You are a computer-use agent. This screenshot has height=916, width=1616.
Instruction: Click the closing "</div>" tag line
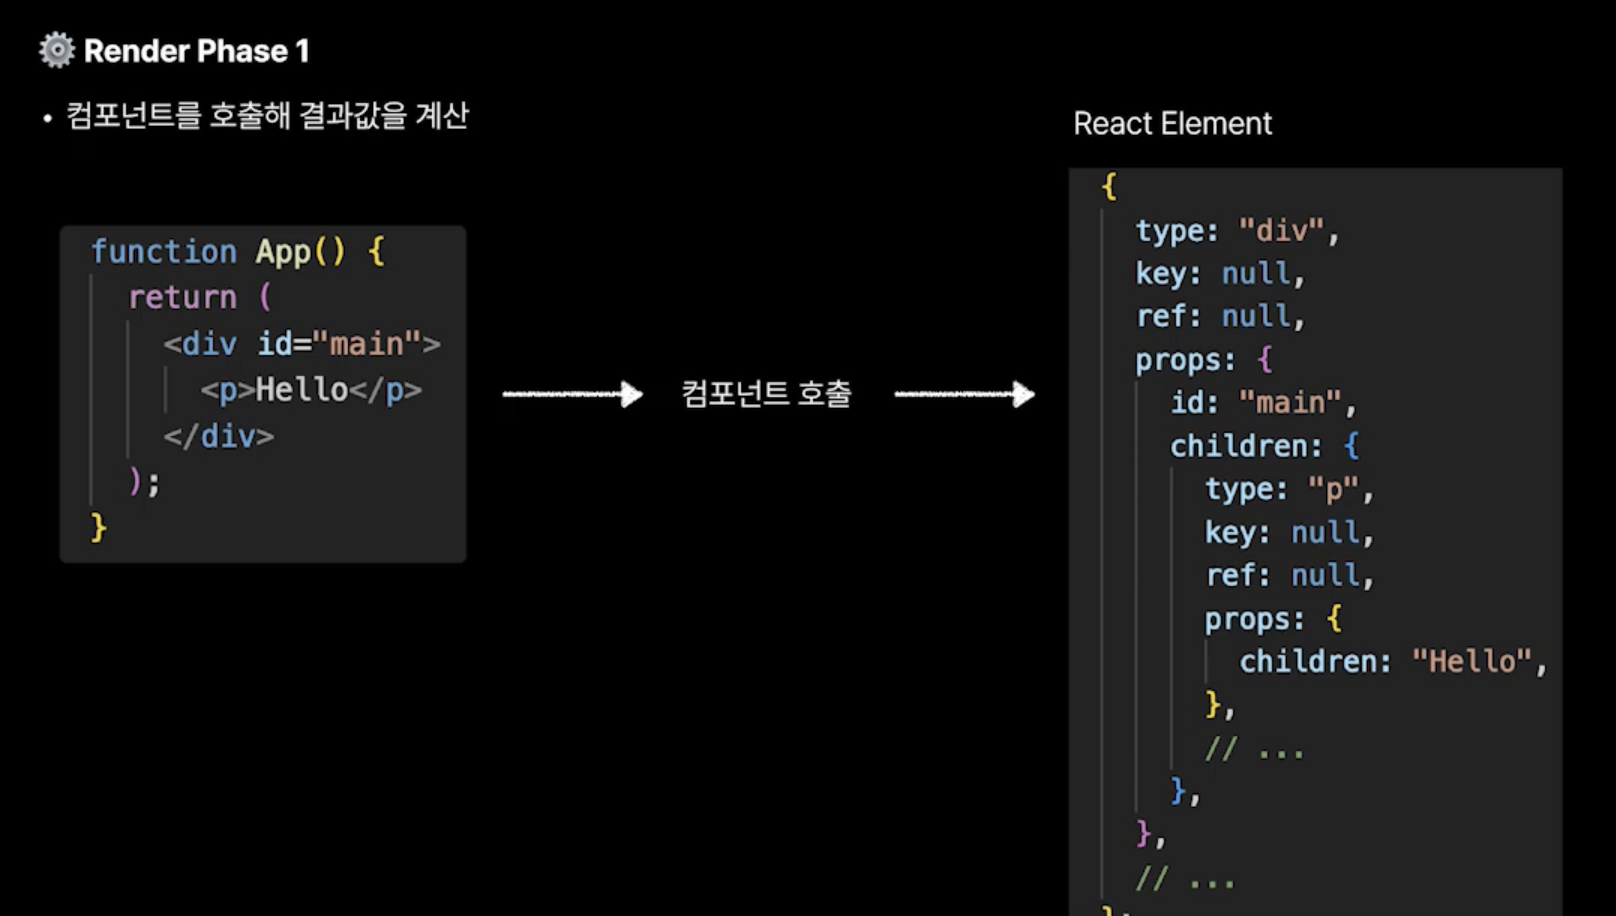pos(219,436)
